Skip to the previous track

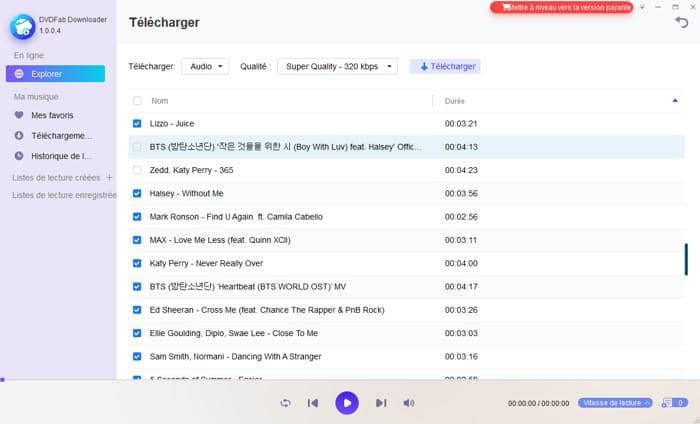point(313,403)
